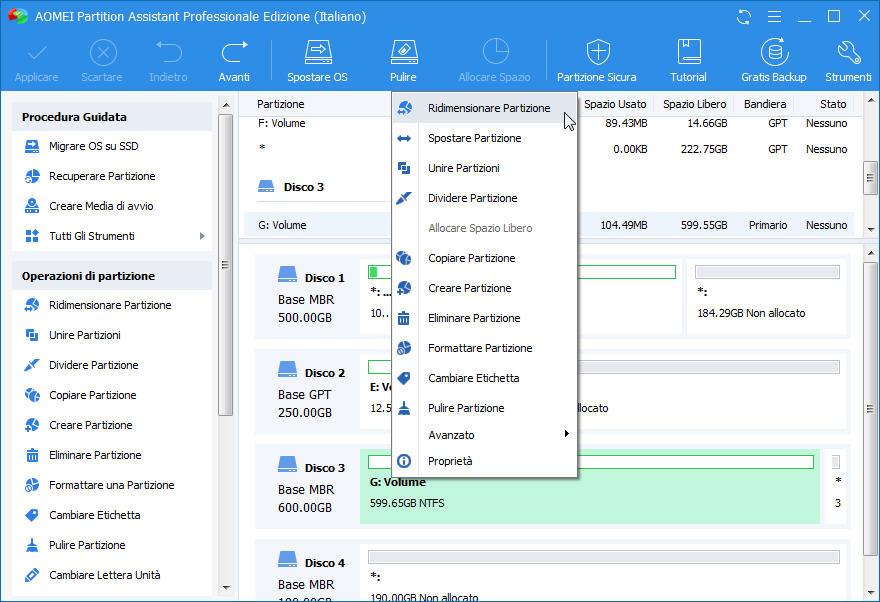
Task: Click Pulire Partizione in the sidebar
Action: pyautogui.click(x=87, y=545)
